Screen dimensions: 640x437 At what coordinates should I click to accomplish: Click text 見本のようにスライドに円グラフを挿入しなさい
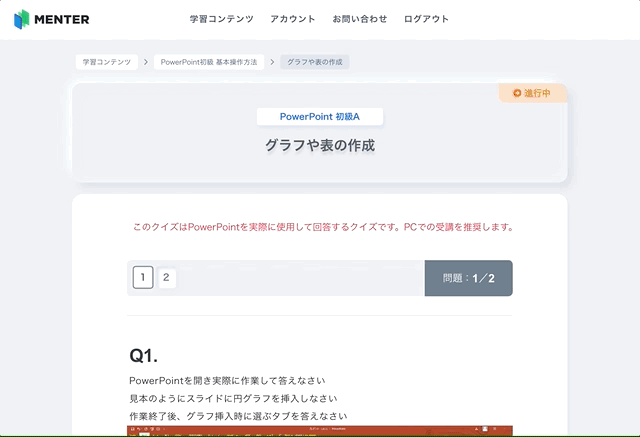click(x=233, y=398)
